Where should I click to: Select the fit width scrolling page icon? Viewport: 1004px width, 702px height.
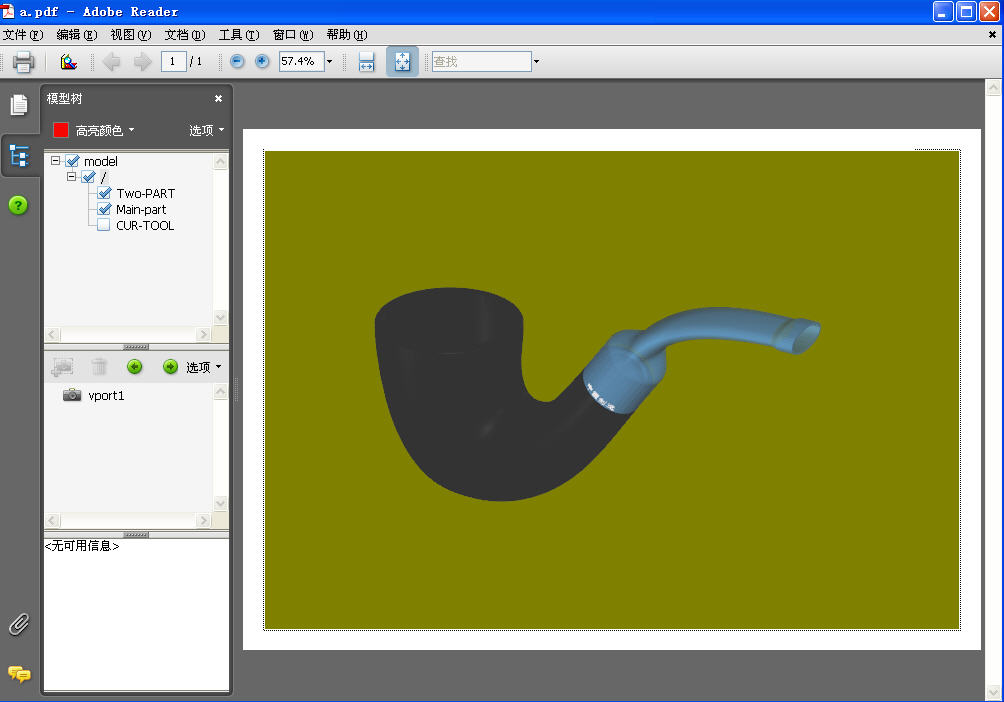366,61
